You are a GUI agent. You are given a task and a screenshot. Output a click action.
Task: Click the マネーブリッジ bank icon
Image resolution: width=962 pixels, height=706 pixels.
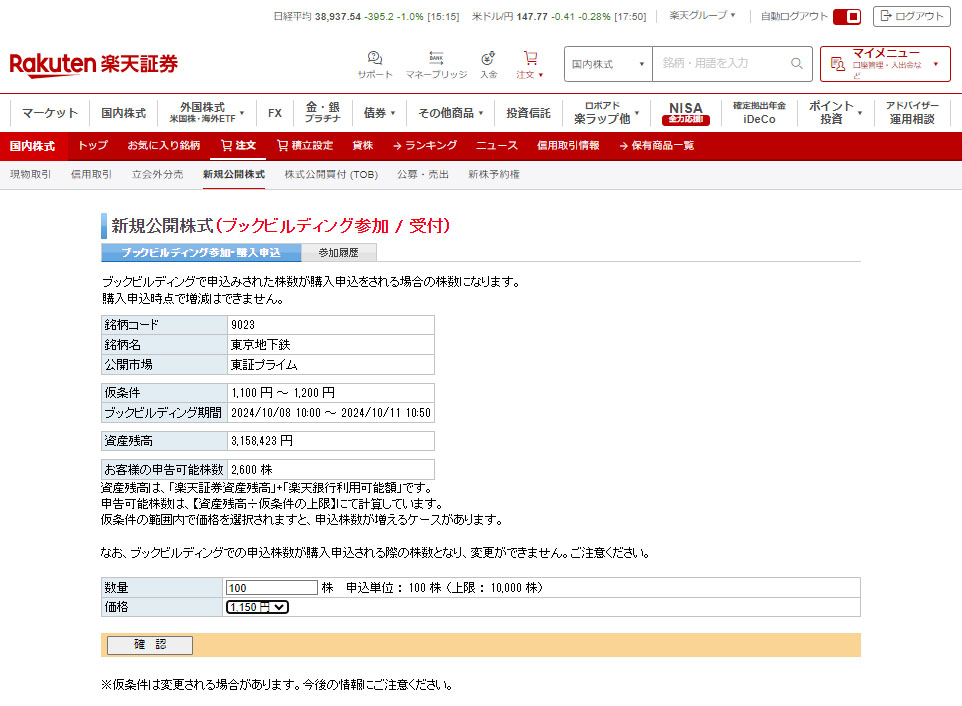pos(436,59)
